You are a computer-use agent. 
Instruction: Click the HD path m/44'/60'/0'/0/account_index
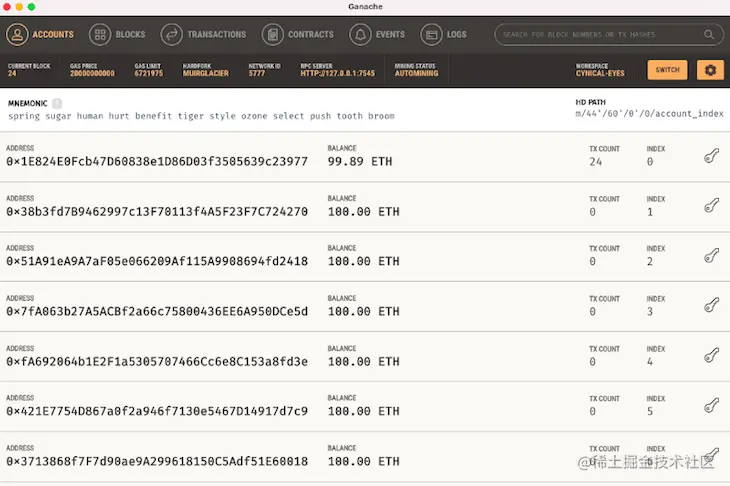click(x=649, y=114)
